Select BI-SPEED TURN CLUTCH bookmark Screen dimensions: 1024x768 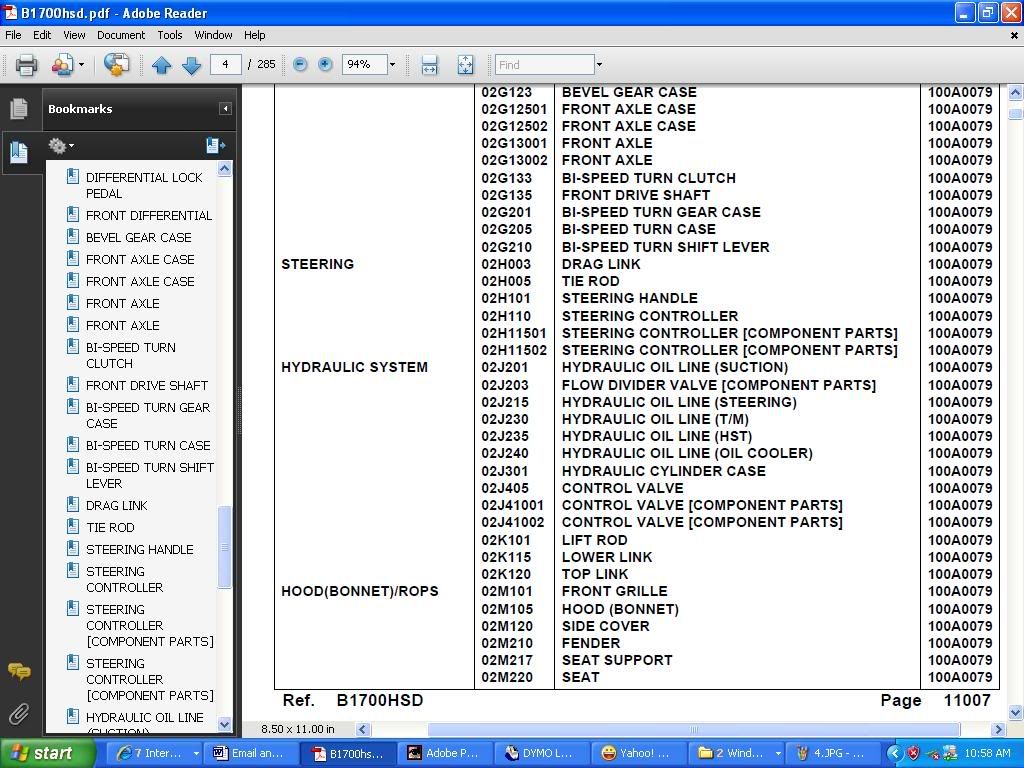pyautogui.click(x=131, y=355)
